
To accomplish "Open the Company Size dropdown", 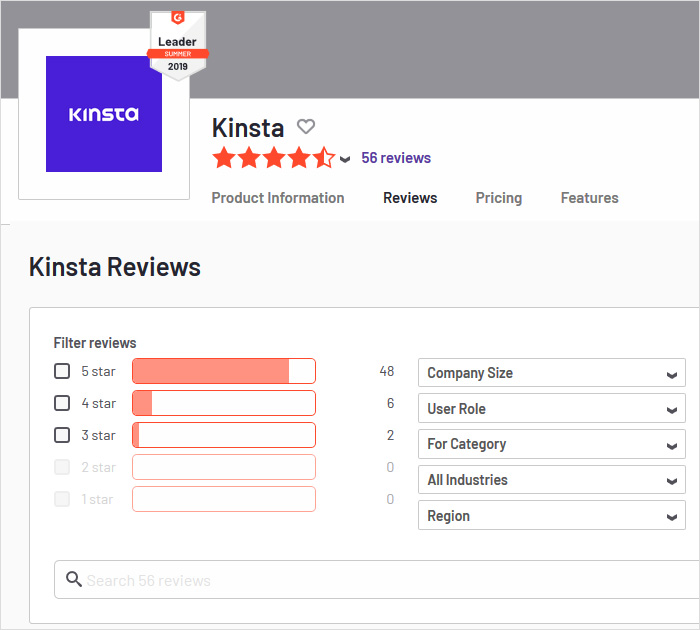I will pyautogui.click(x=552, y=373).
